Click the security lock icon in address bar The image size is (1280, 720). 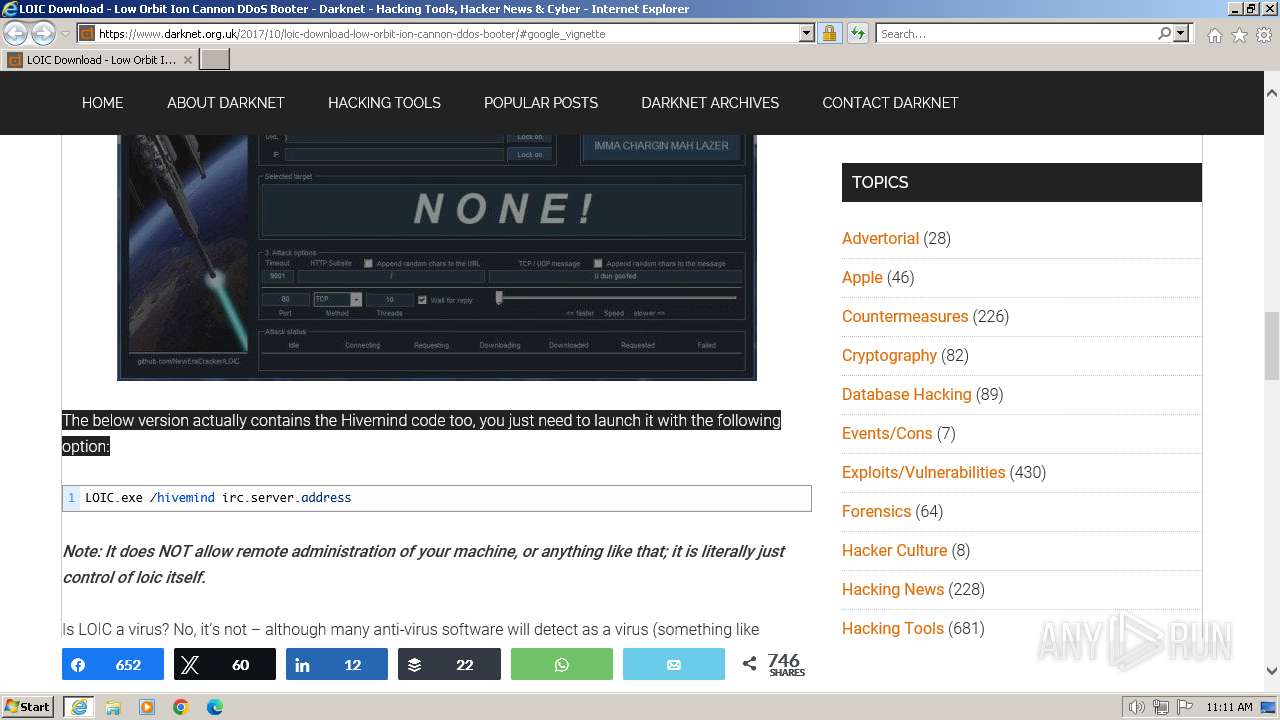click(x=829, y=33)
